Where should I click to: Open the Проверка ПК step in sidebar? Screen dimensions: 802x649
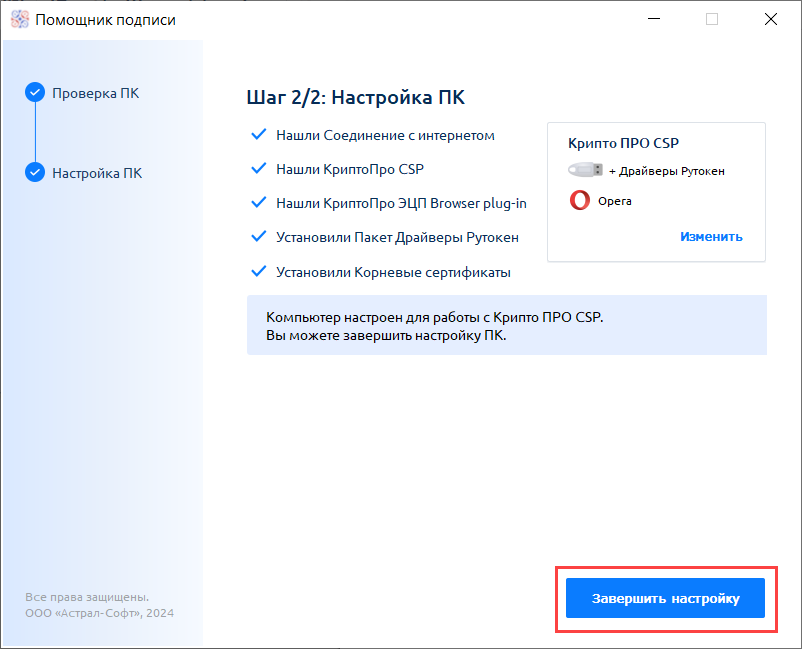point(96,93)
